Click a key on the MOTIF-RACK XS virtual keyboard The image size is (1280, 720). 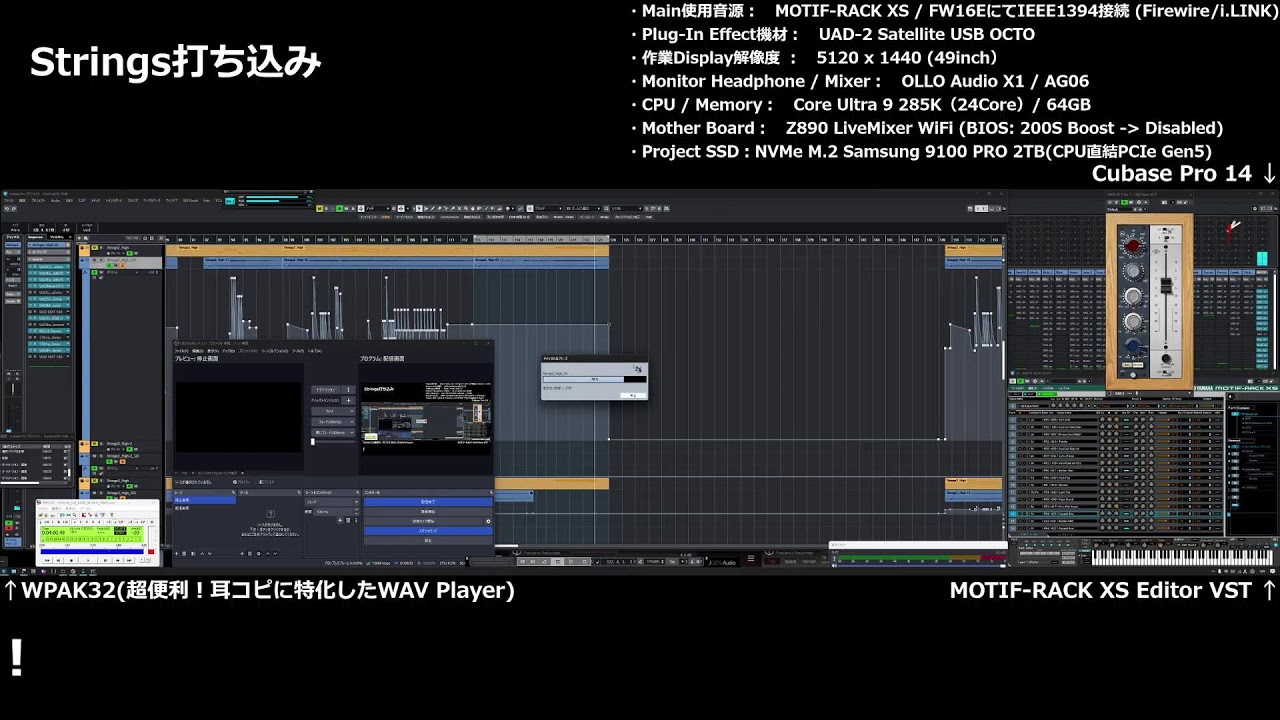coord(1150,556)
